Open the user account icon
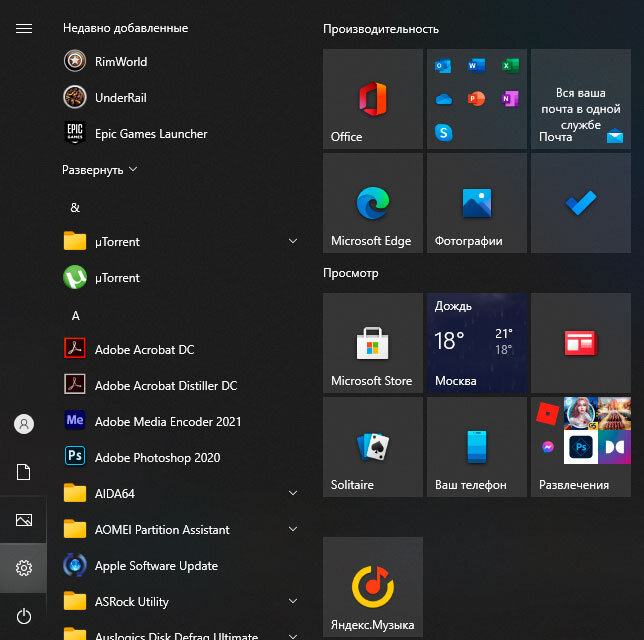This screenshot has width=644, height=640. tap(24, 424)
